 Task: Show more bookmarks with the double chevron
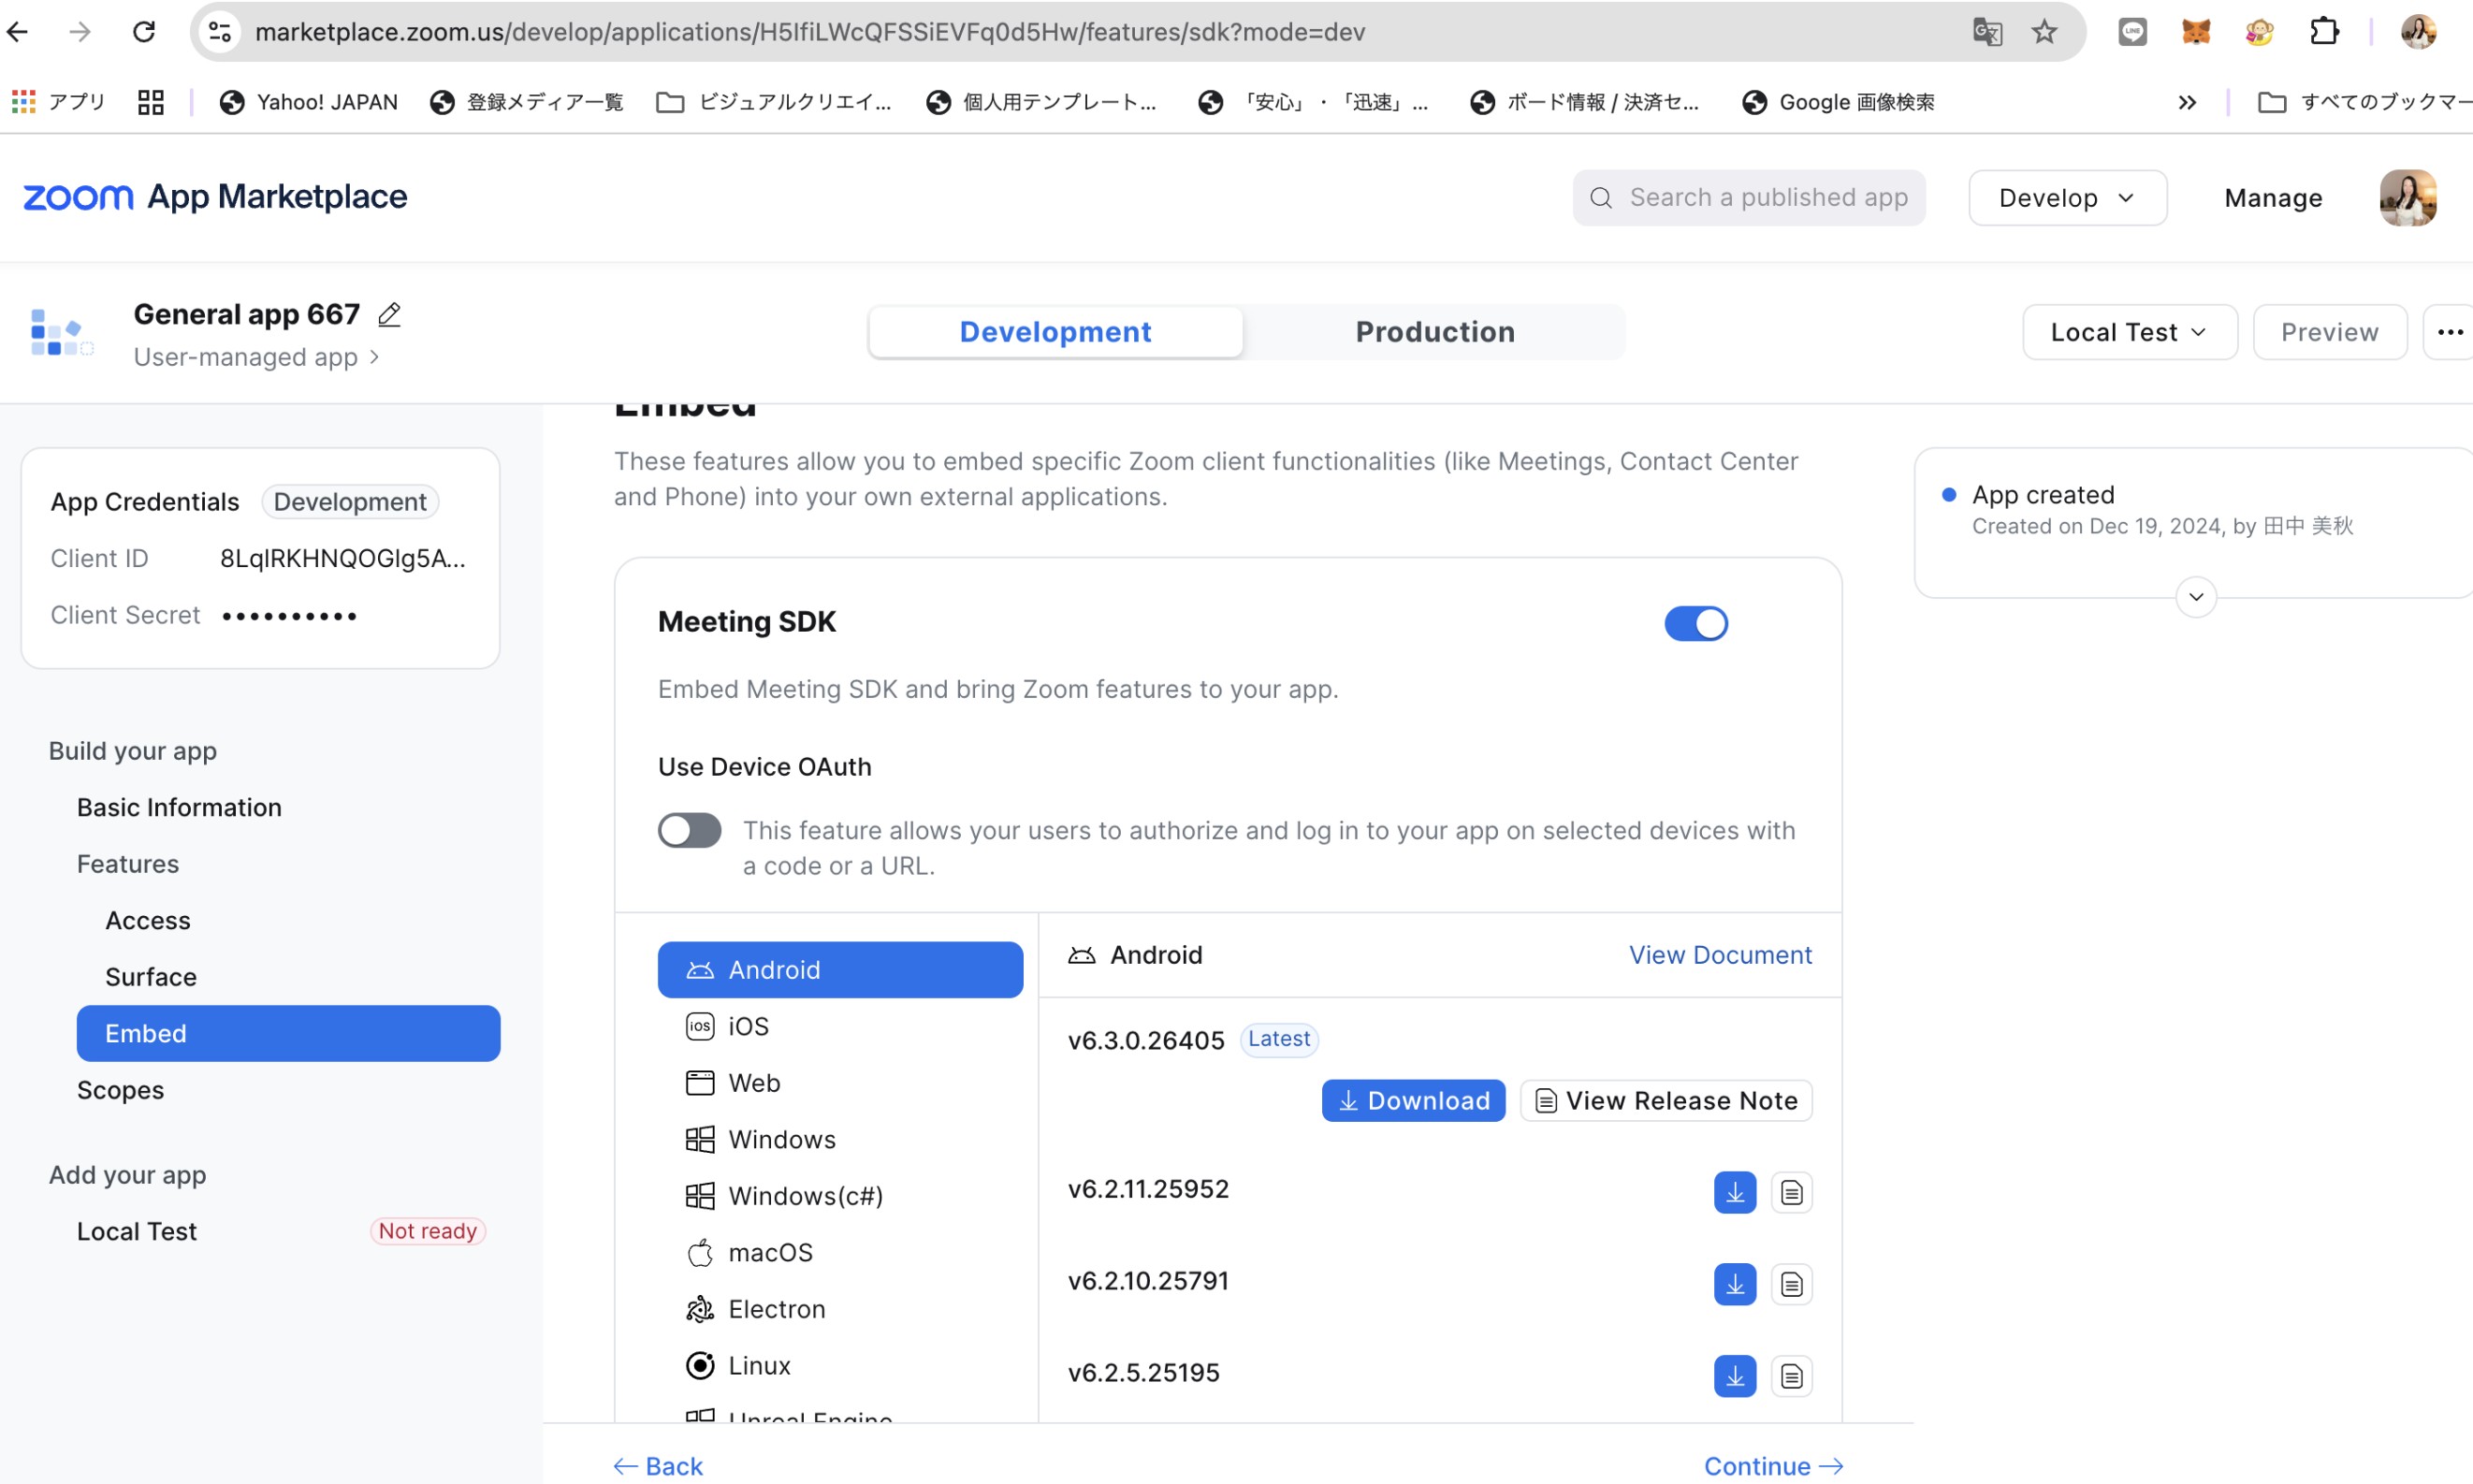[x=2187, y=102]
